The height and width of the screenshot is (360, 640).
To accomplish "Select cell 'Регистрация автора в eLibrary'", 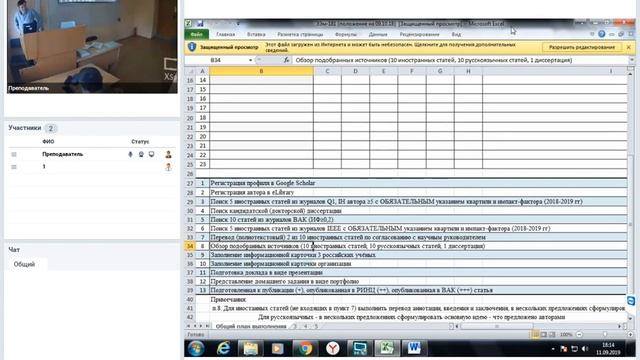I will coord(251,192).
